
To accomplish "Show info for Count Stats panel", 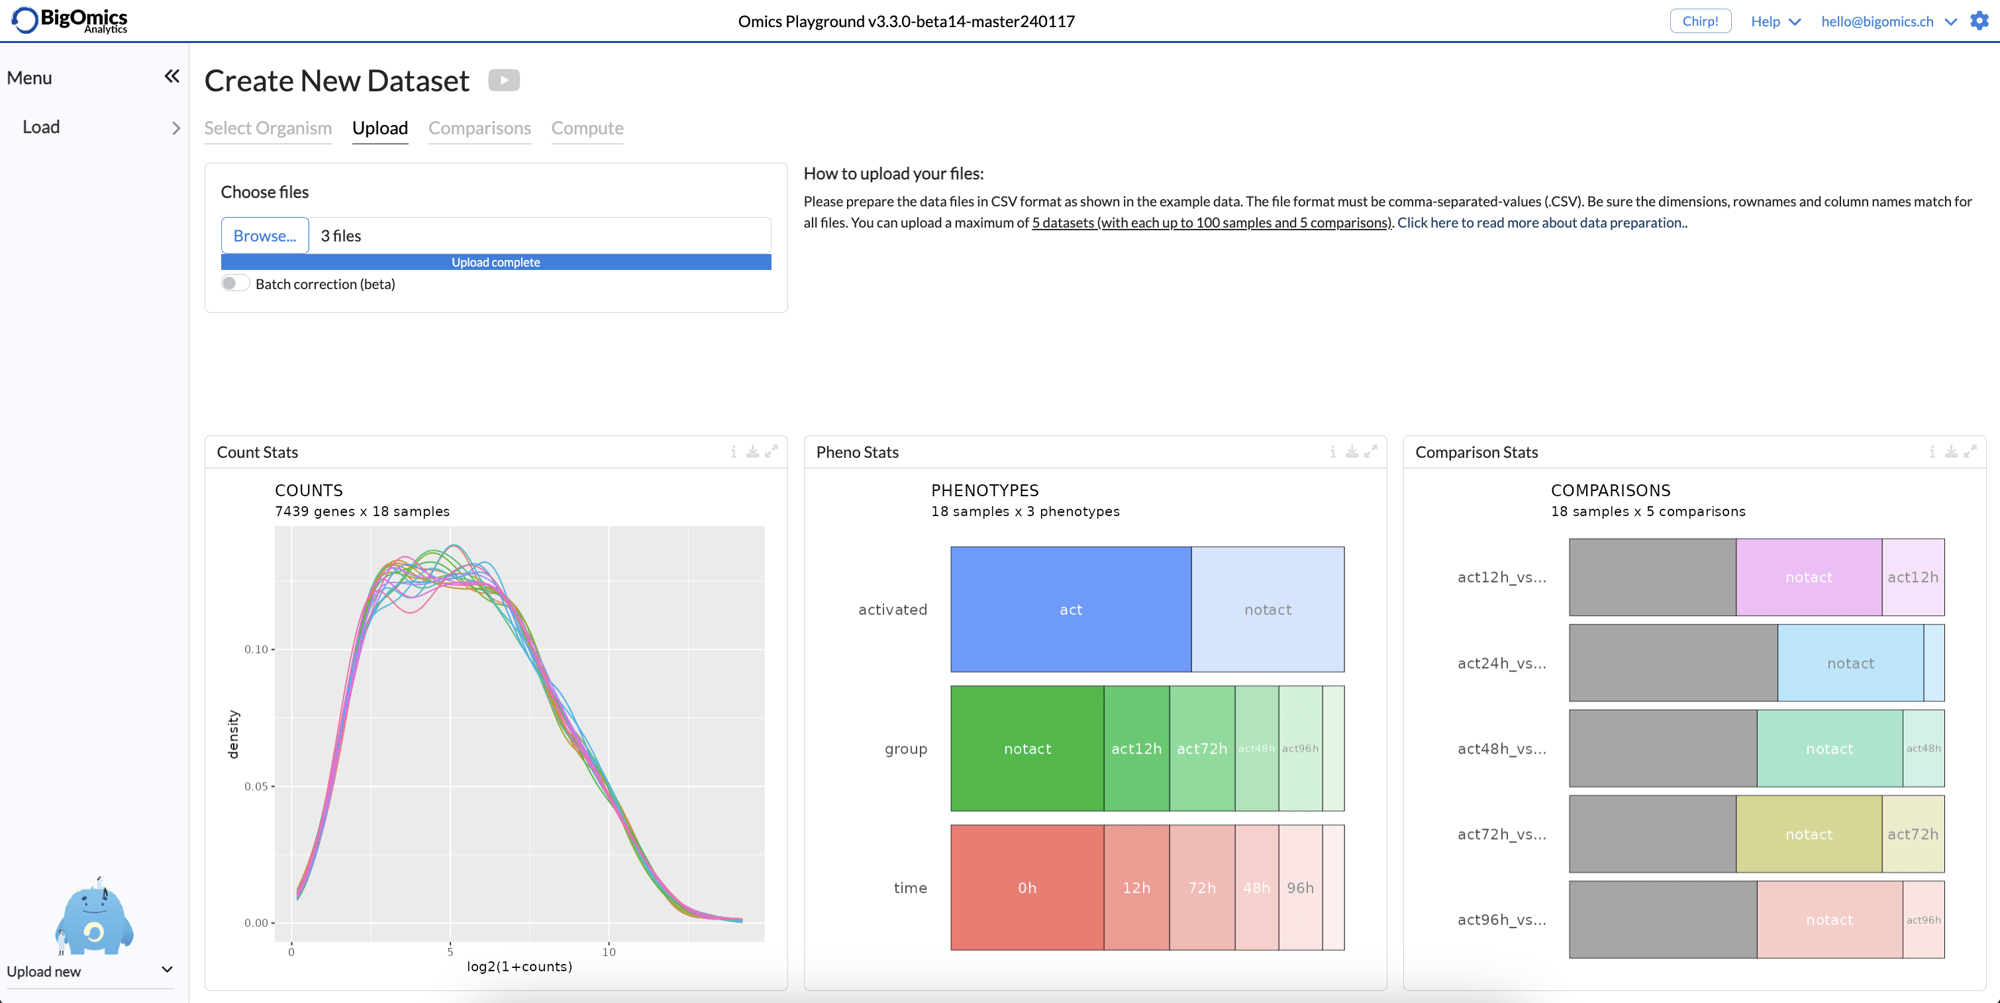I will coord(733,452).
